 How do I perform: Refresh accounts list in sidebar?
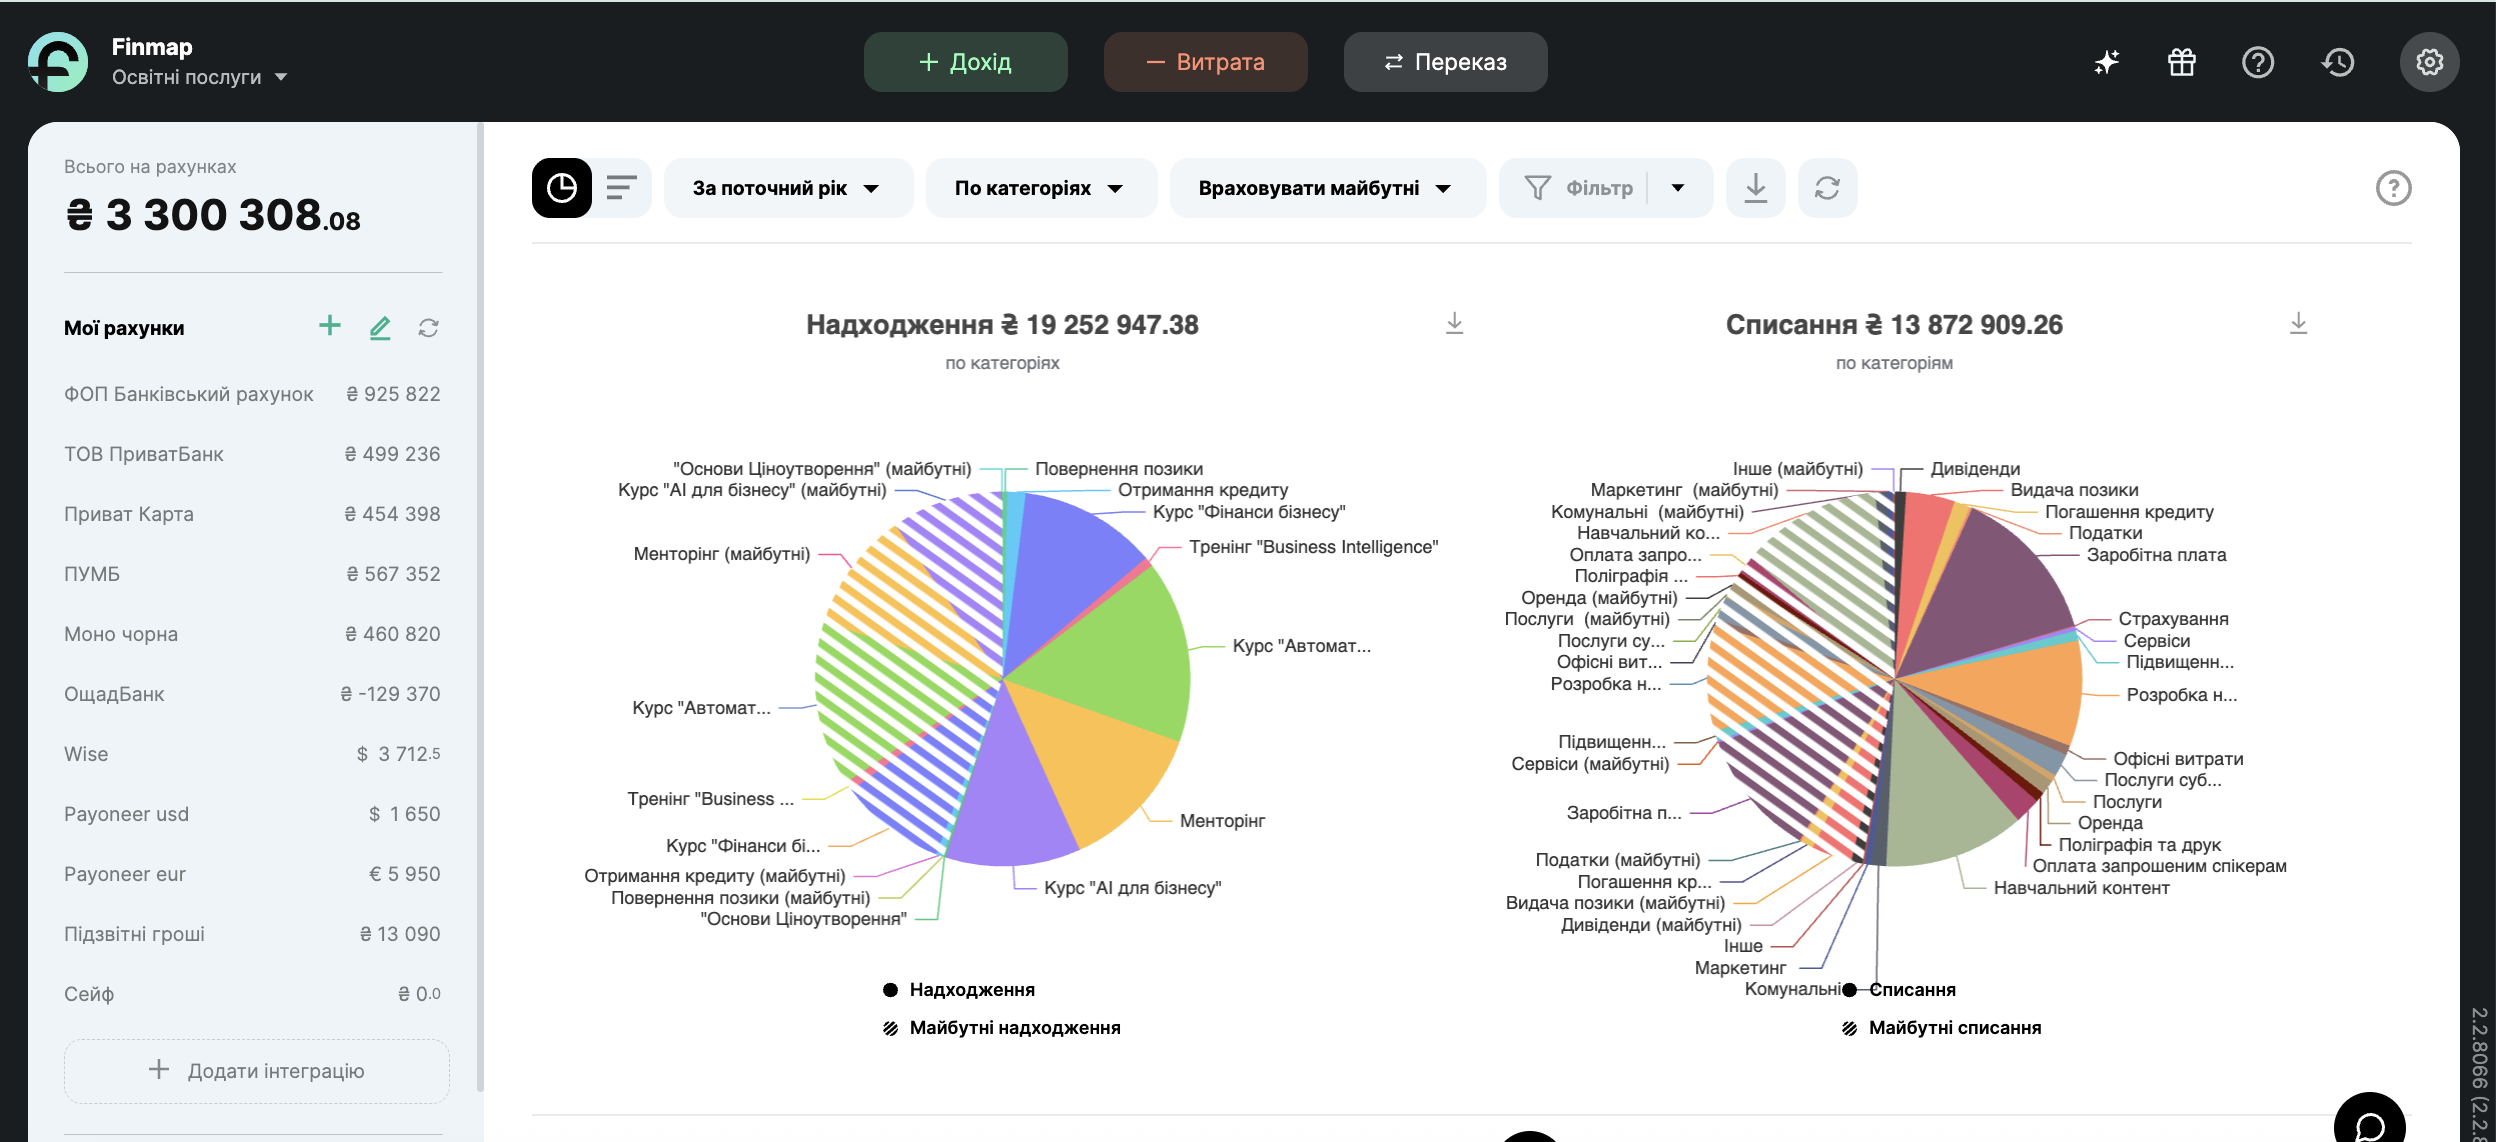tap(429, 328)
